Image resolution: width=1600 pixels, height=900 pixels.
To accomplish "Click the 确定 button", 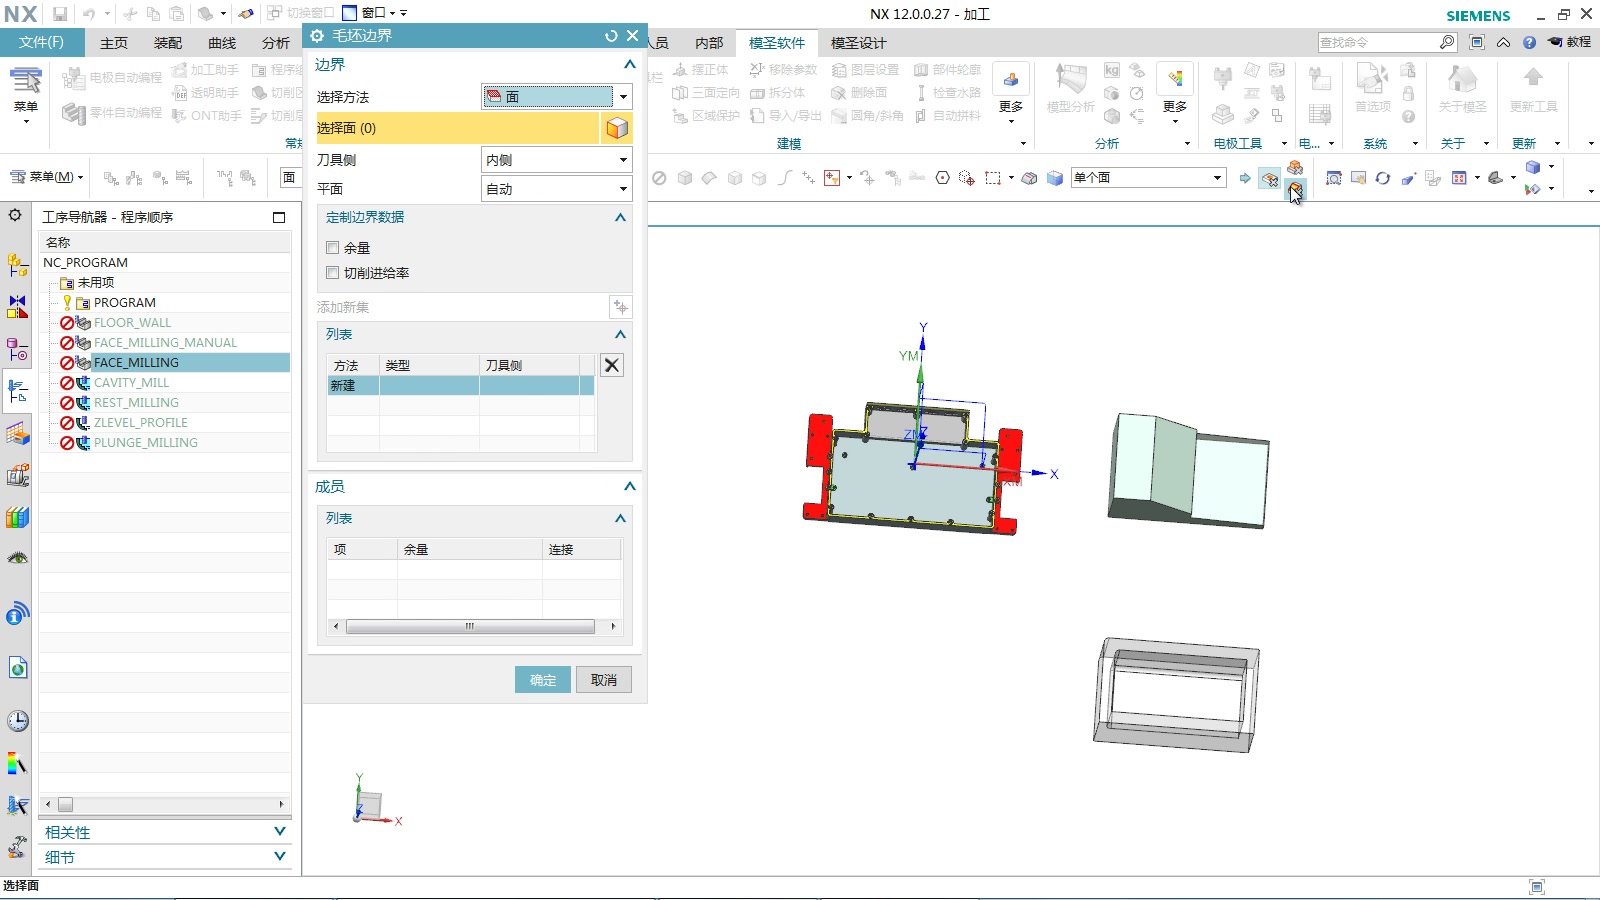I will click(543, 680).
